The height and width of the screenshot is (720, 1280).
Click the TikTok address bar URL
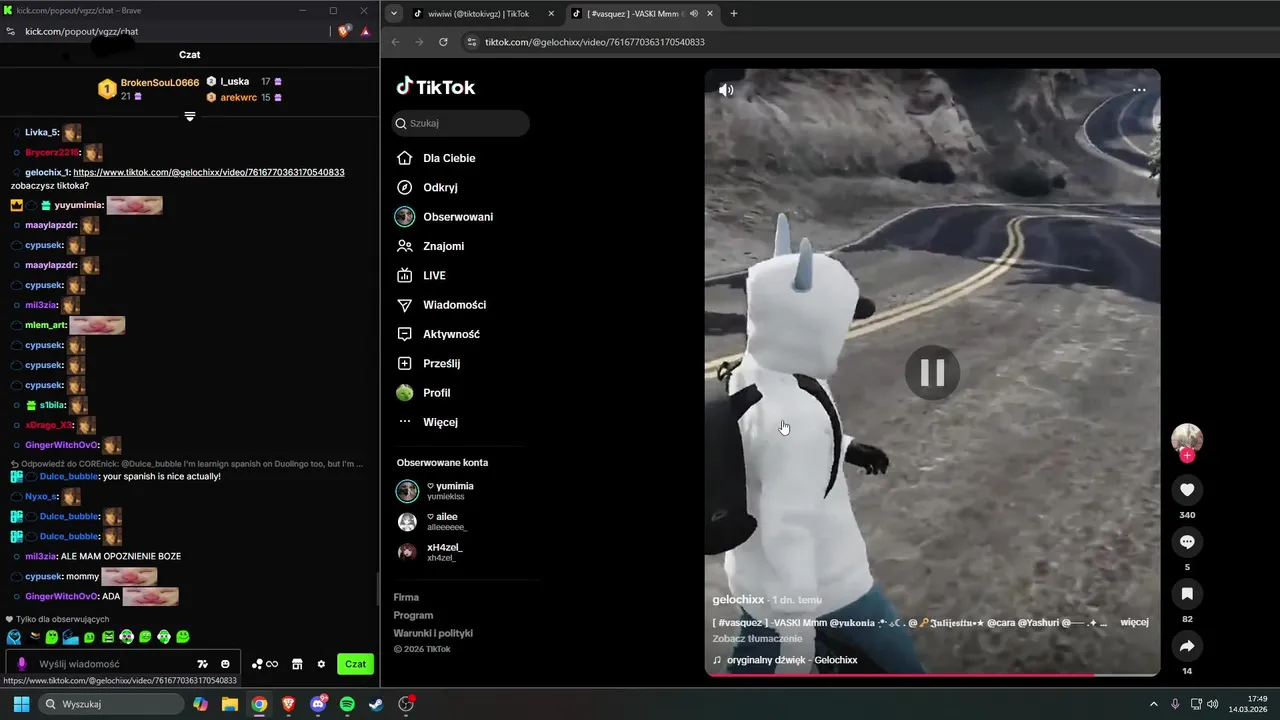(595, 42)
